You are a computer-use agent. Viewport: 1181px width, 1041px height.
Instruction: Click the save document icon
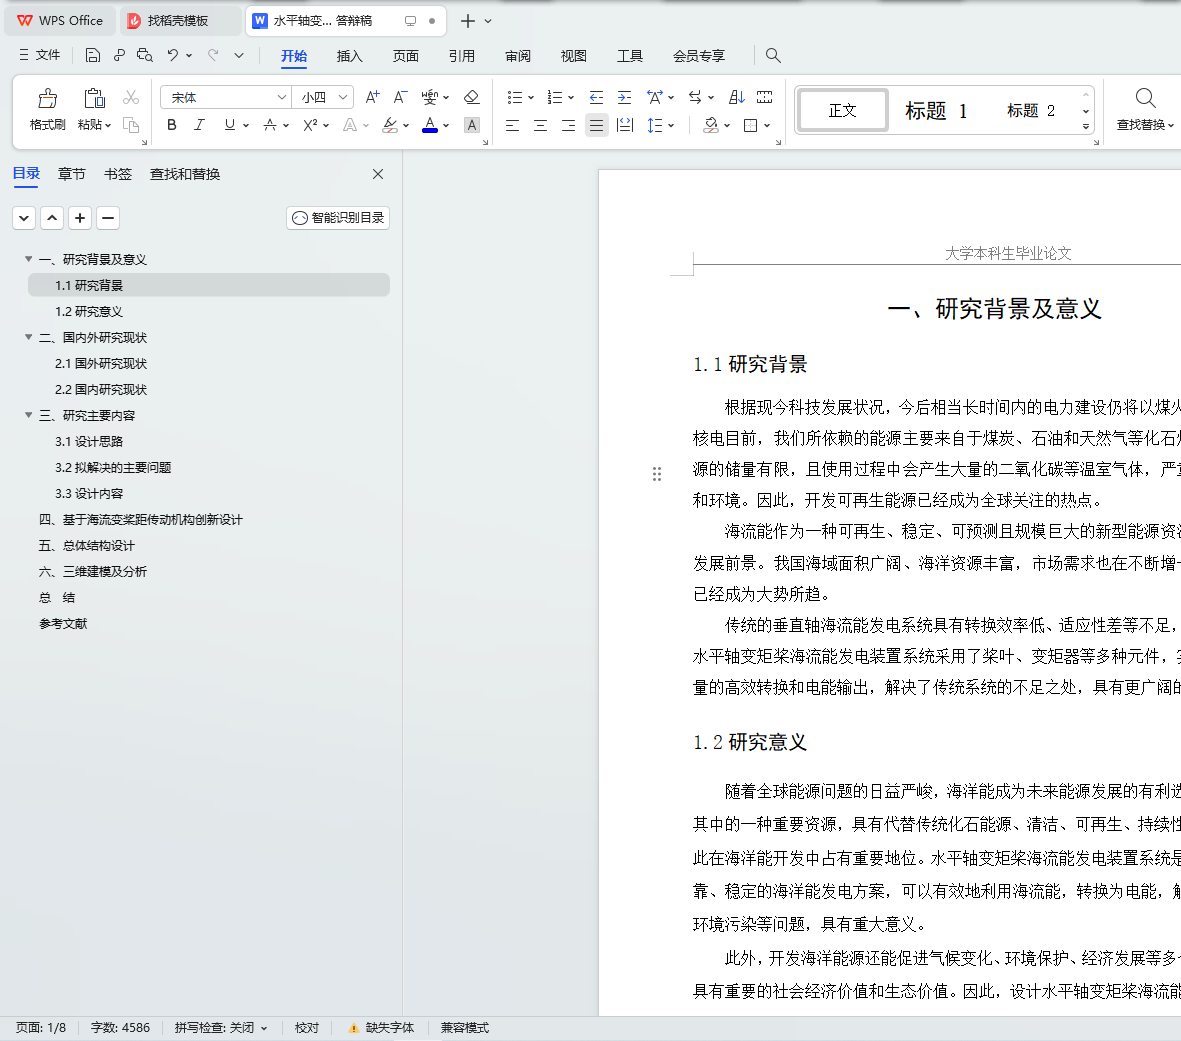pyautogui.click(x=93, y=55)
